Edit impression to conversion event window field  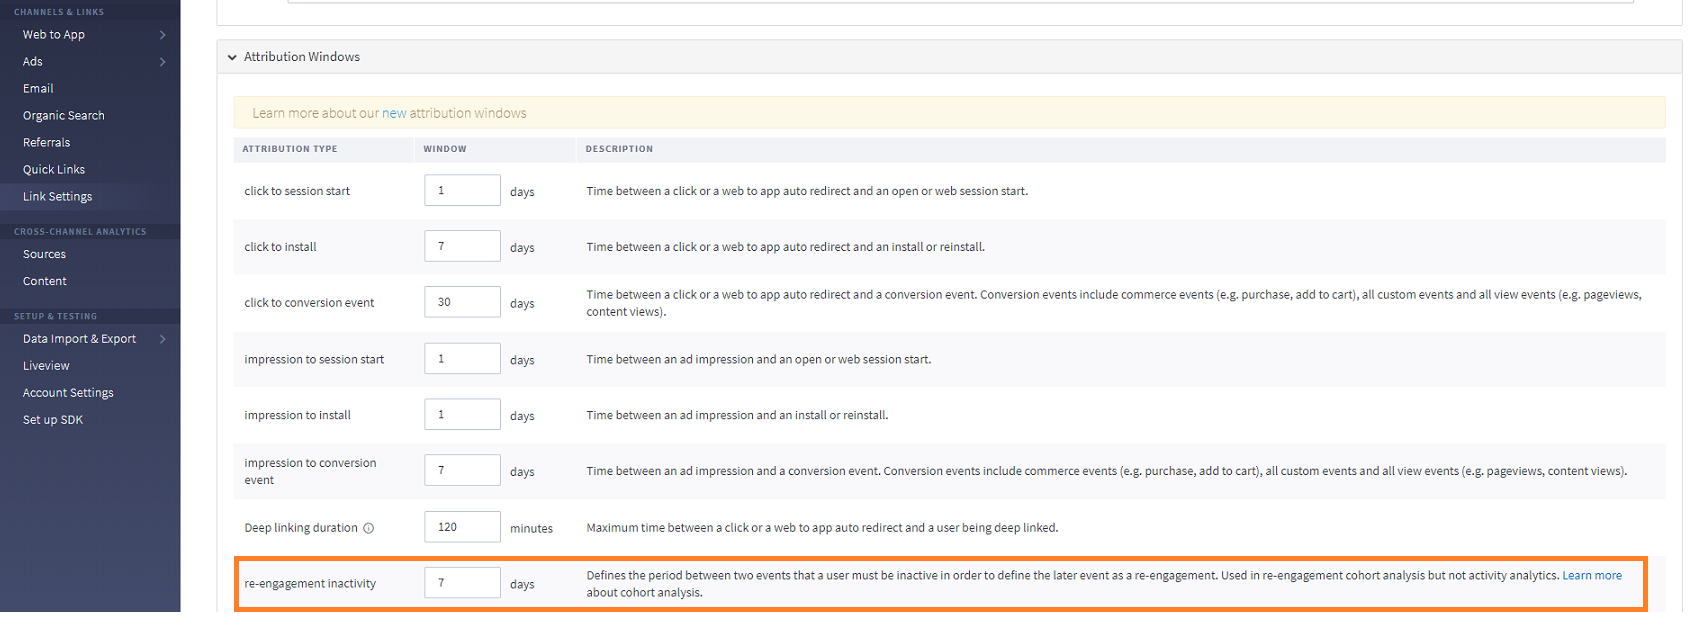462,471
